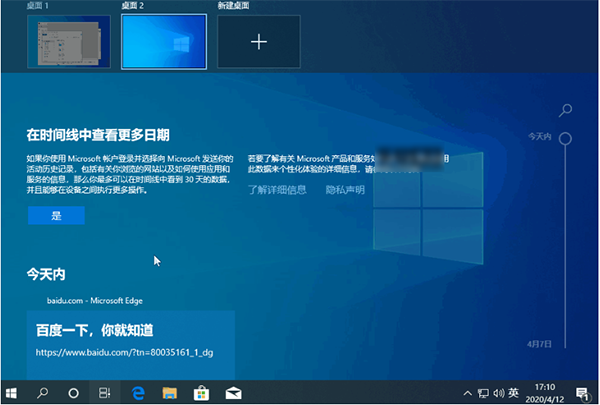Open the Windows Start menu
The height and width of the screenshot is (405, 600).
(x=14, y=393)
